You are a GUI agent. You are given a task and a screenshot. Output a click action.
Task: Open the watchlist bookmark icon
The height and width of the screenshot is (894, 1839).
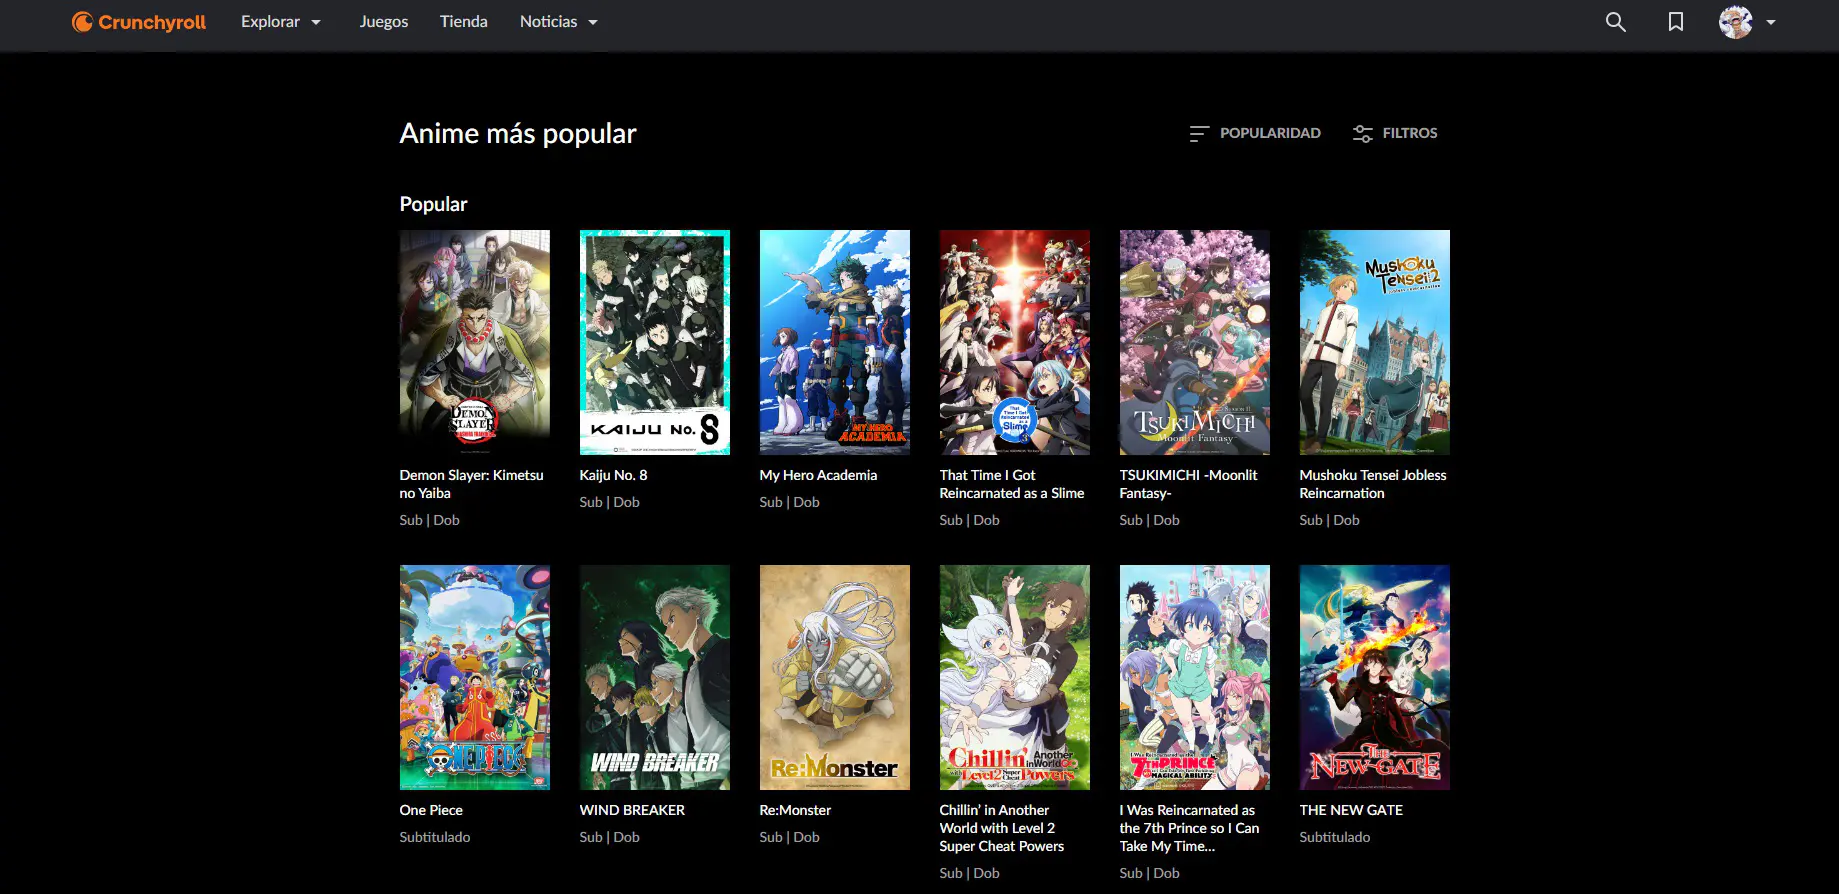click(1676, 22)
